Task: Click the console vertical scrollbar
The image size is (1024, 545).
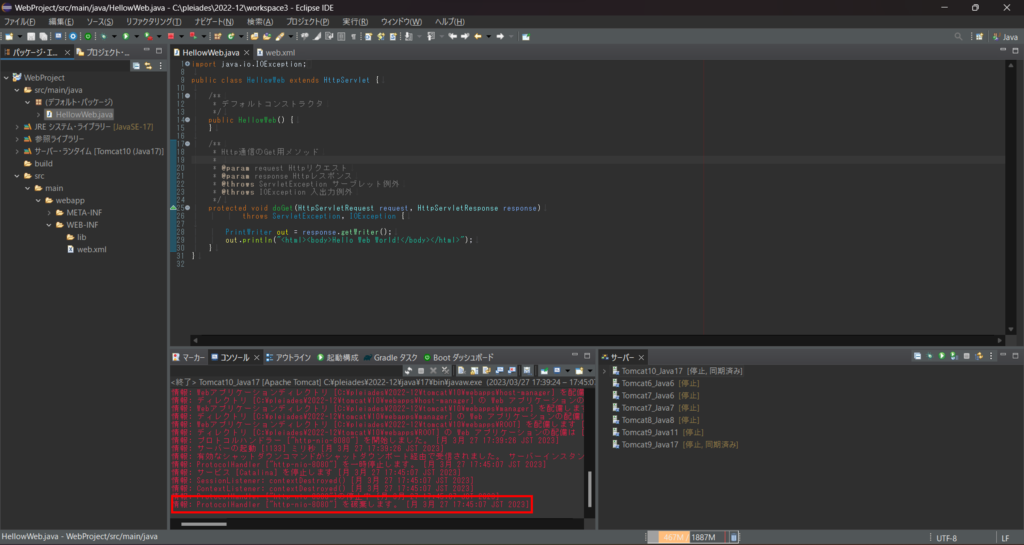Action: tap(589, 489)
